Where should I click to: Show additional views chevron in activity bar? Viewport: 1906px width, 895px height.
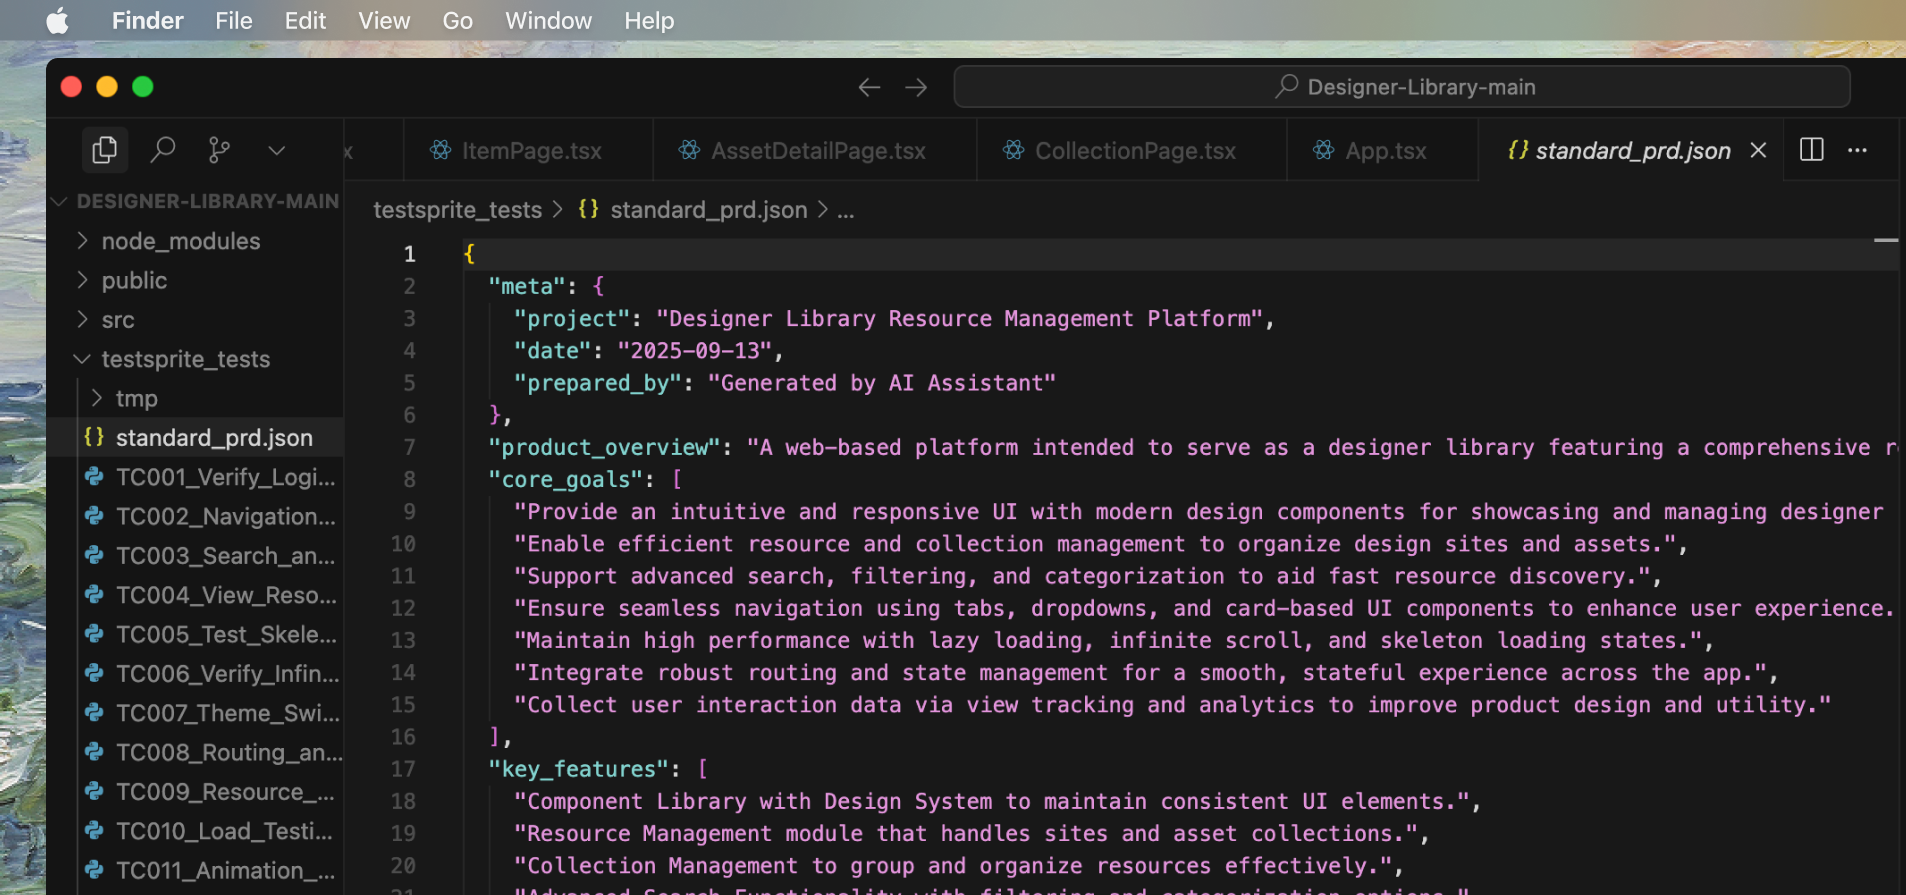coord(277,150)
